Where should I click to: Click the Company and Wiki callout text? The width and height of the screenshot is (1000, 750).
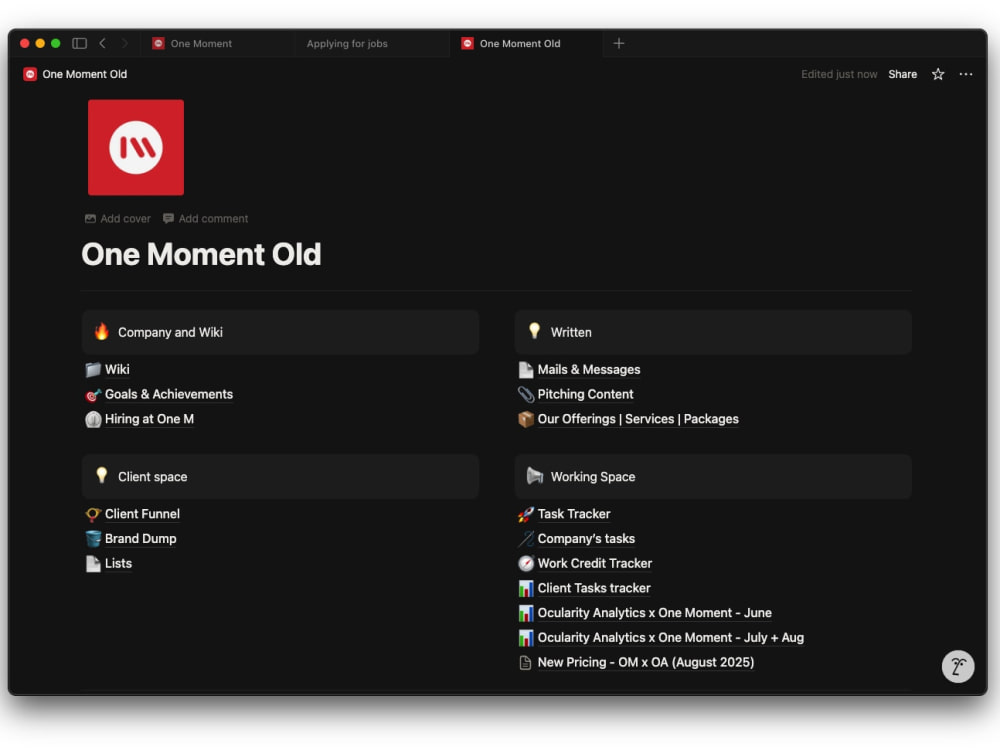(170, 332)
